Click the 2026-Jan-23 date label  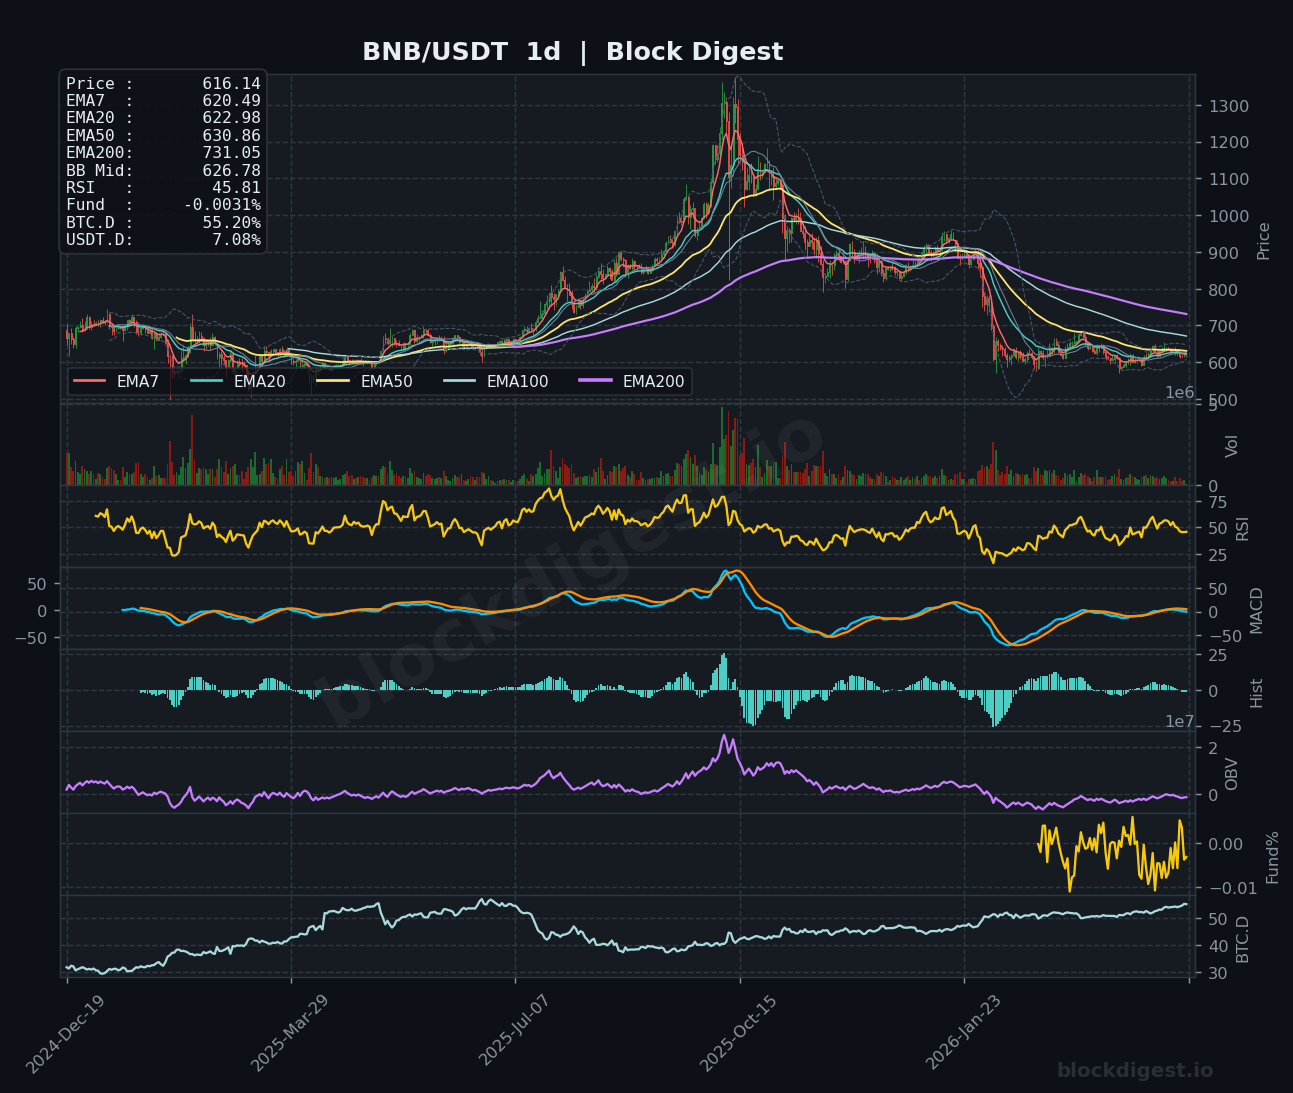tap(963, 1034)
